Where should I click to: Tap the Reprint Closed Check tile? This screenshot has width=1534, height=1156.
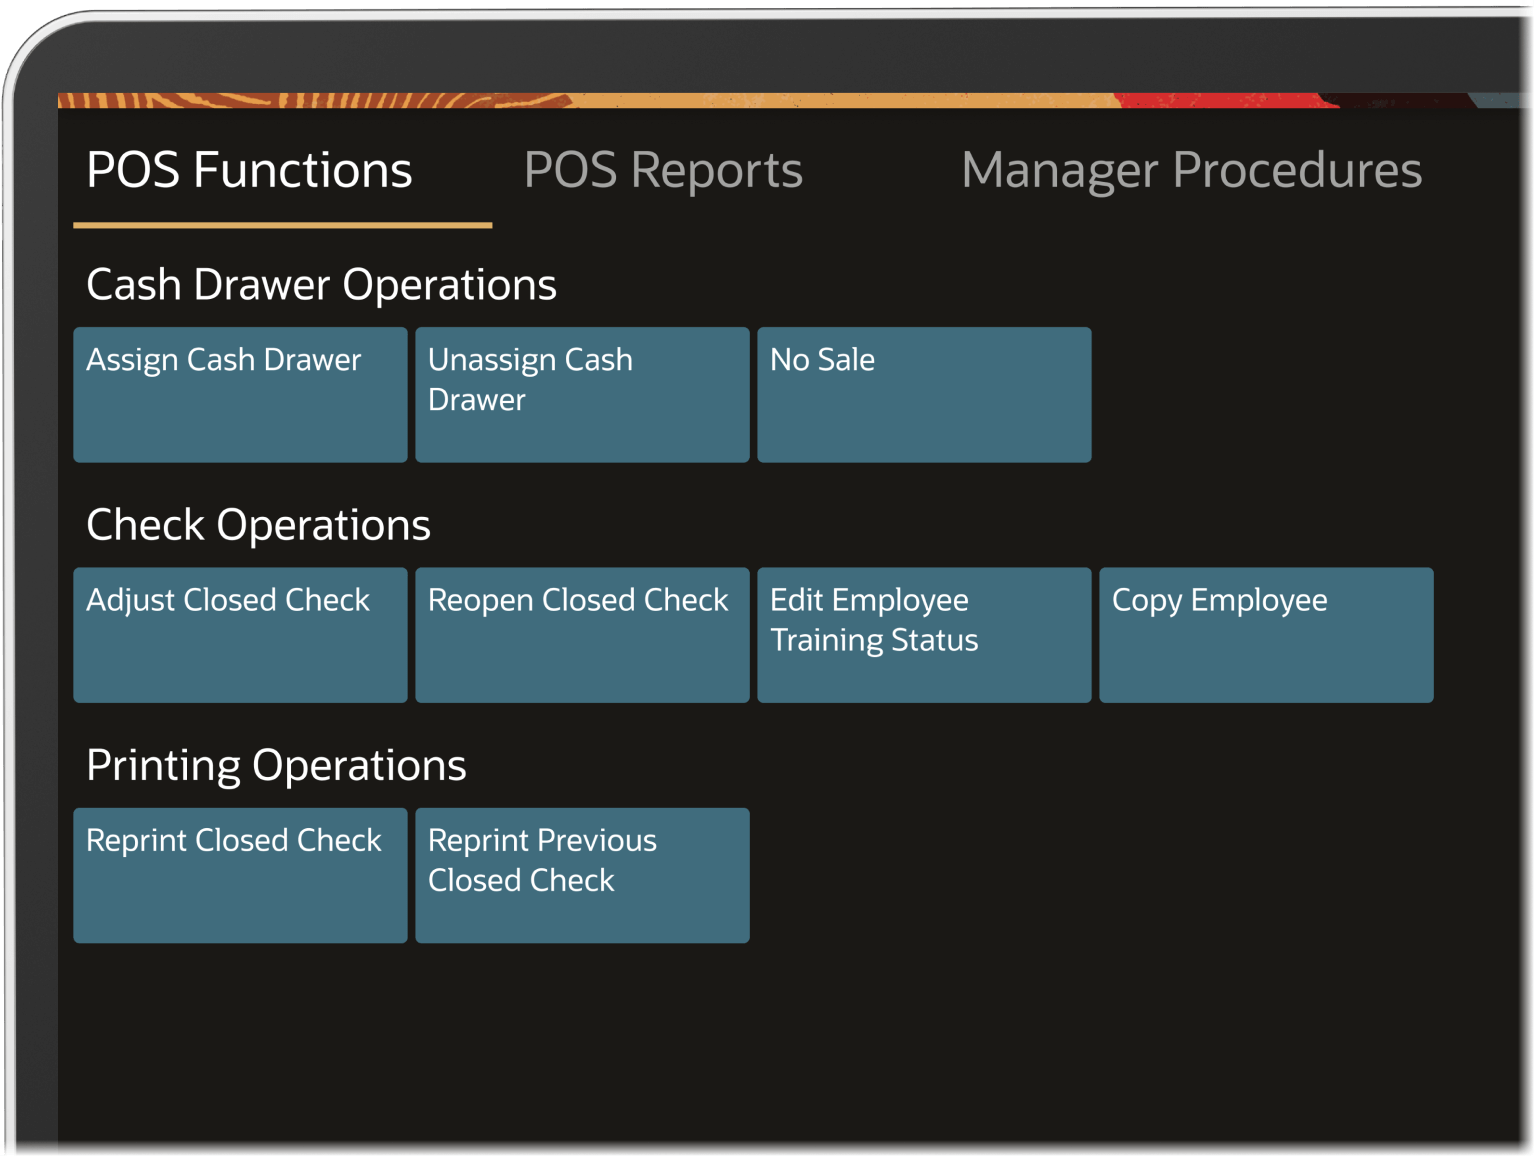pyautogui.click(x=240, y=875)
